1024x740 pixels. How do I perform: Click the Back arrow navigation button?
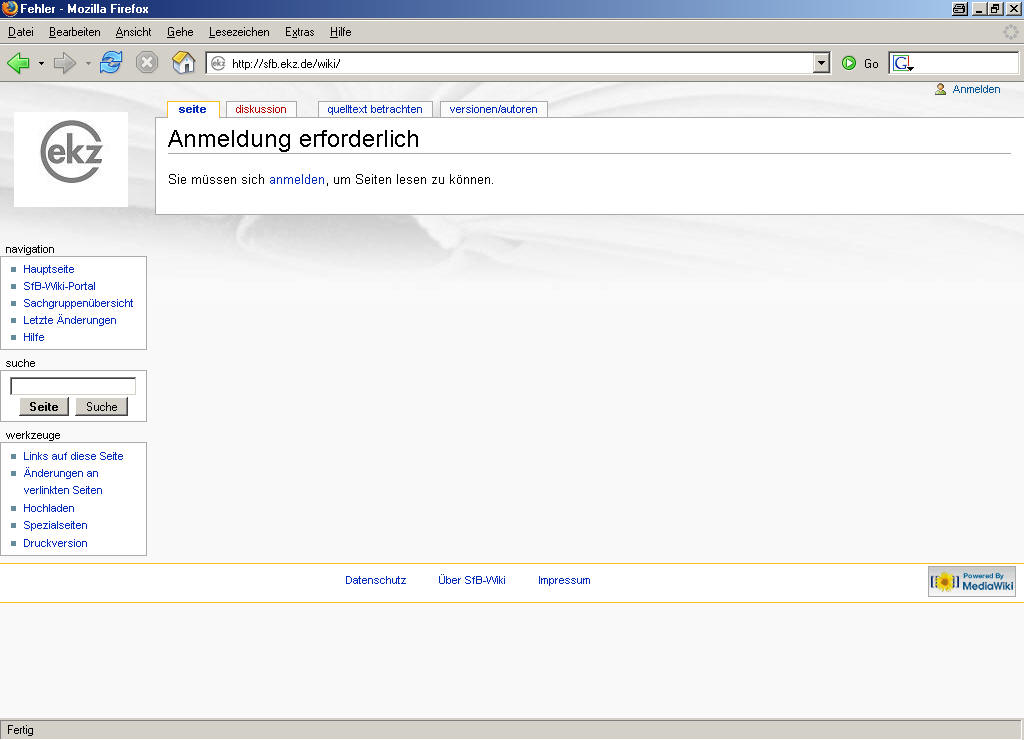[x=19, y=63]
